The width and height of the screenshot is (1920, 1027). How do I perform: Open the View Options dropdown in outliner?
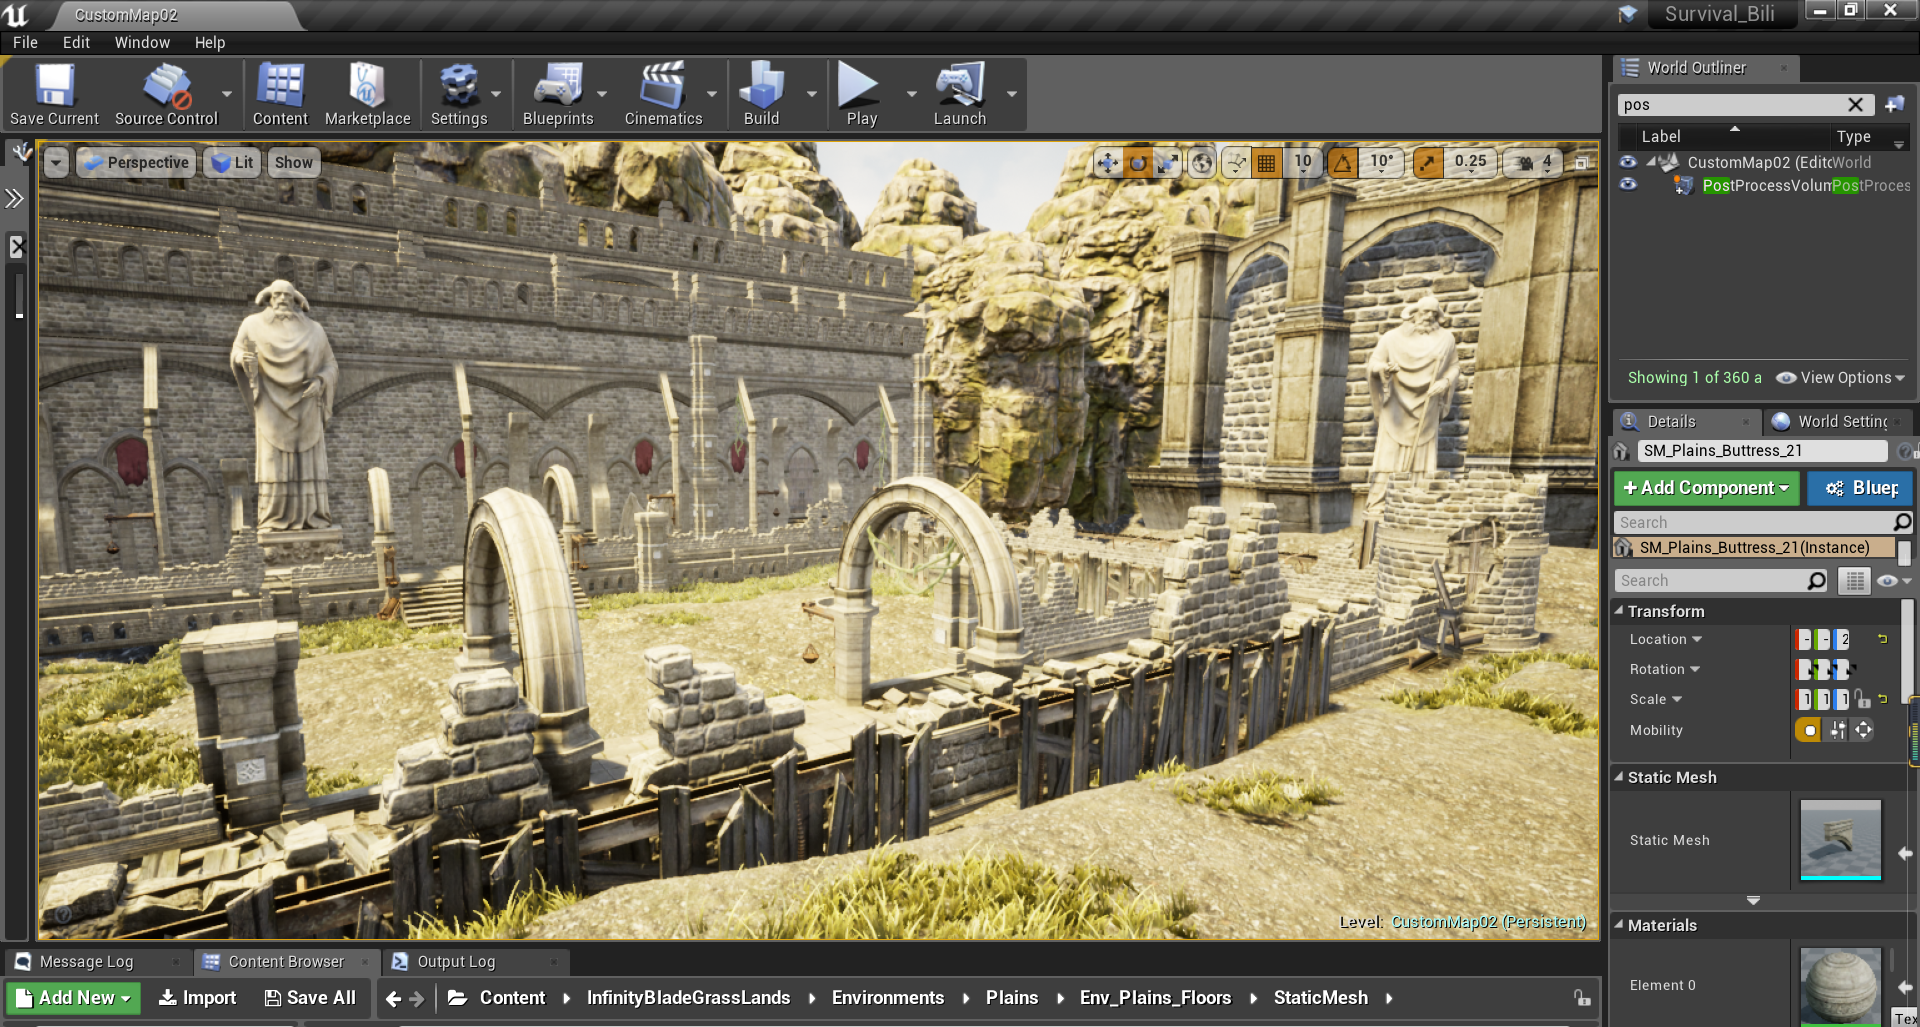(x=1841, y=377)
